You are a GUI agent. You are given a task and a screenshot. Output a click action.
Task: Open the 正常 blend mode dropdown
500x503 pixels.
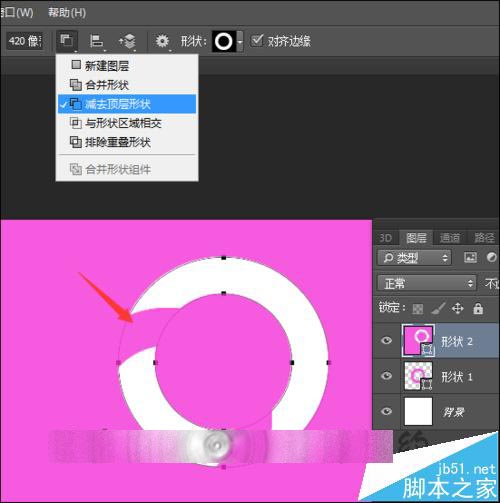(426, 284)
